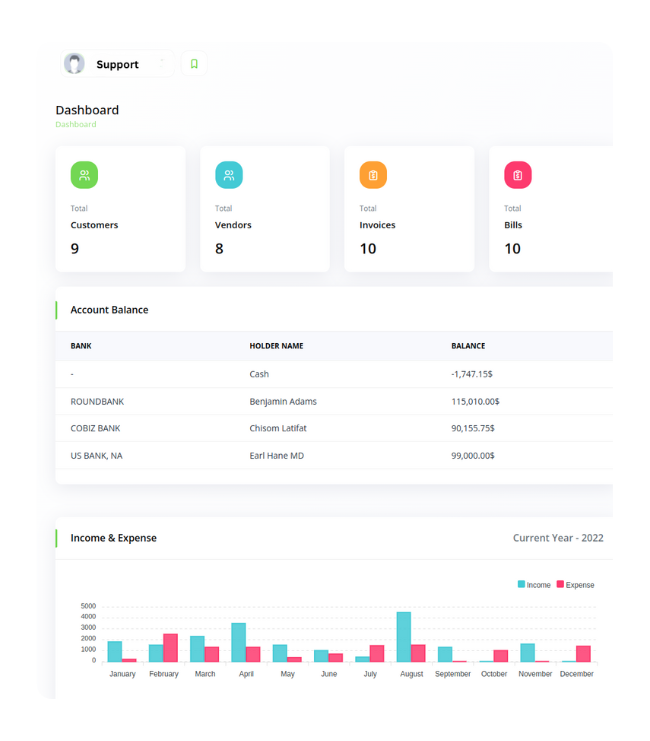650x741 pixels.
Task: Click the pink Bills icon
Action: click(517, 175)
